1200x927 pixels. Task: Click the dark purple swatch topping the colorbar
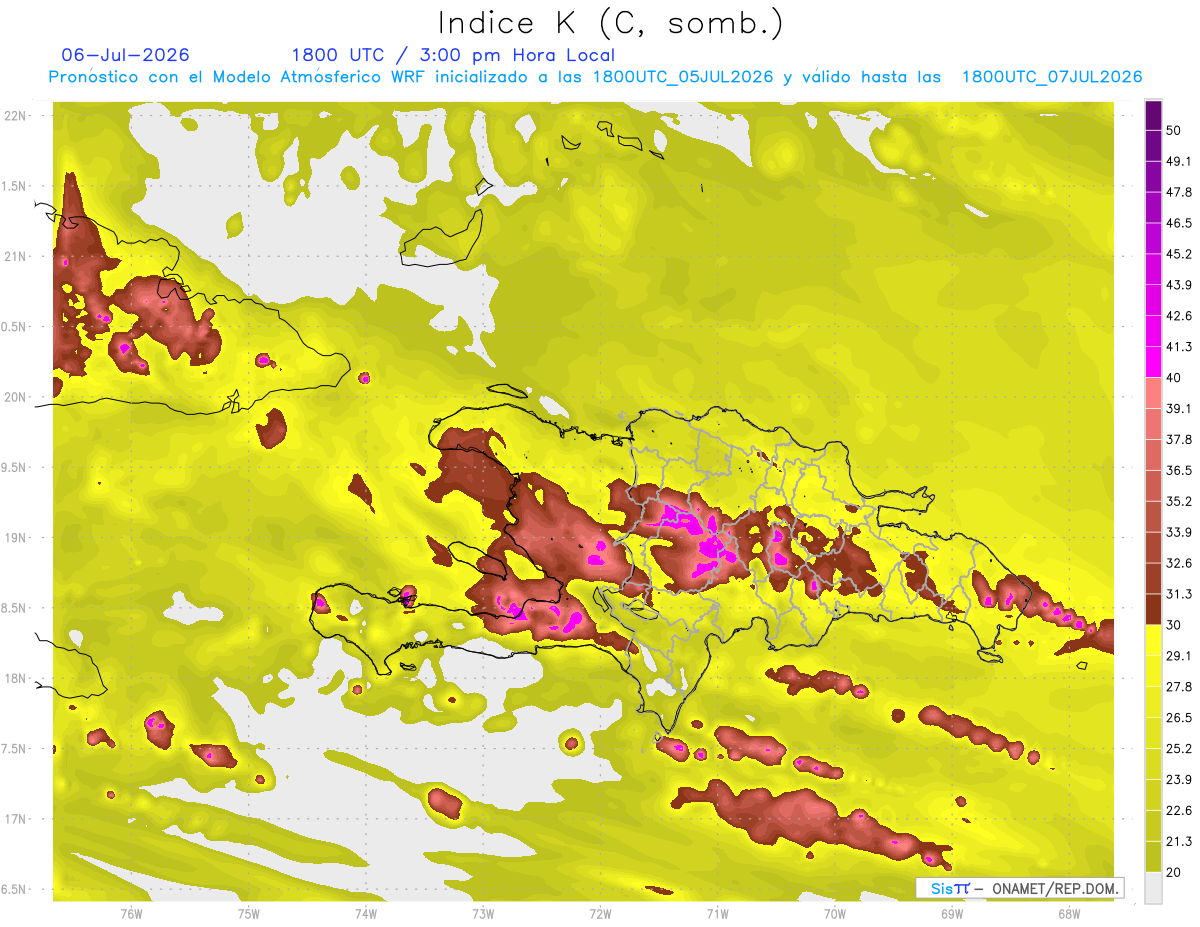[x=1153, y=116]
